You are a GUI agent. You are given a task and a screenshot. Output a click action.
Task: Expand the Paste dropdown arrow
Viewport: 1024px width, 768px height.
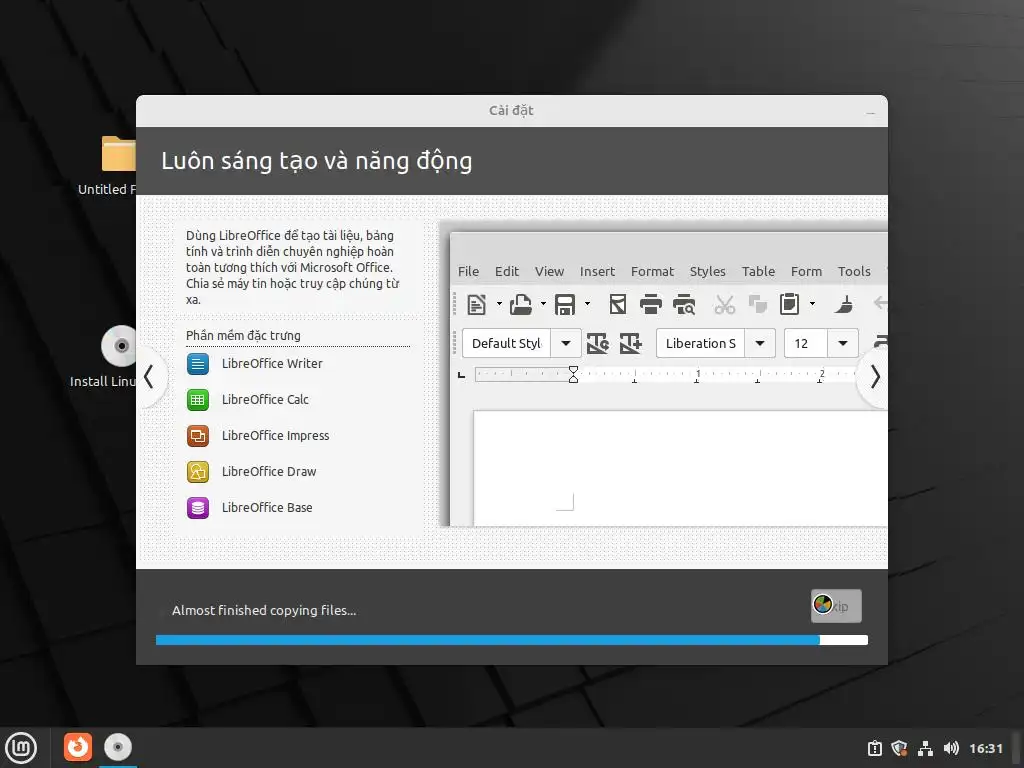click(812, 304)
